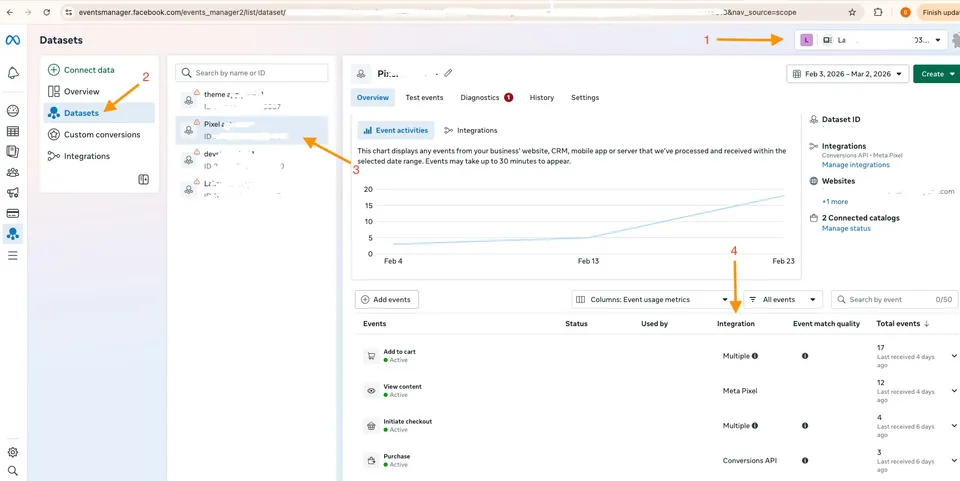Click the Add to cart event icon
This screenshot has height=481, width=960.
370,356
